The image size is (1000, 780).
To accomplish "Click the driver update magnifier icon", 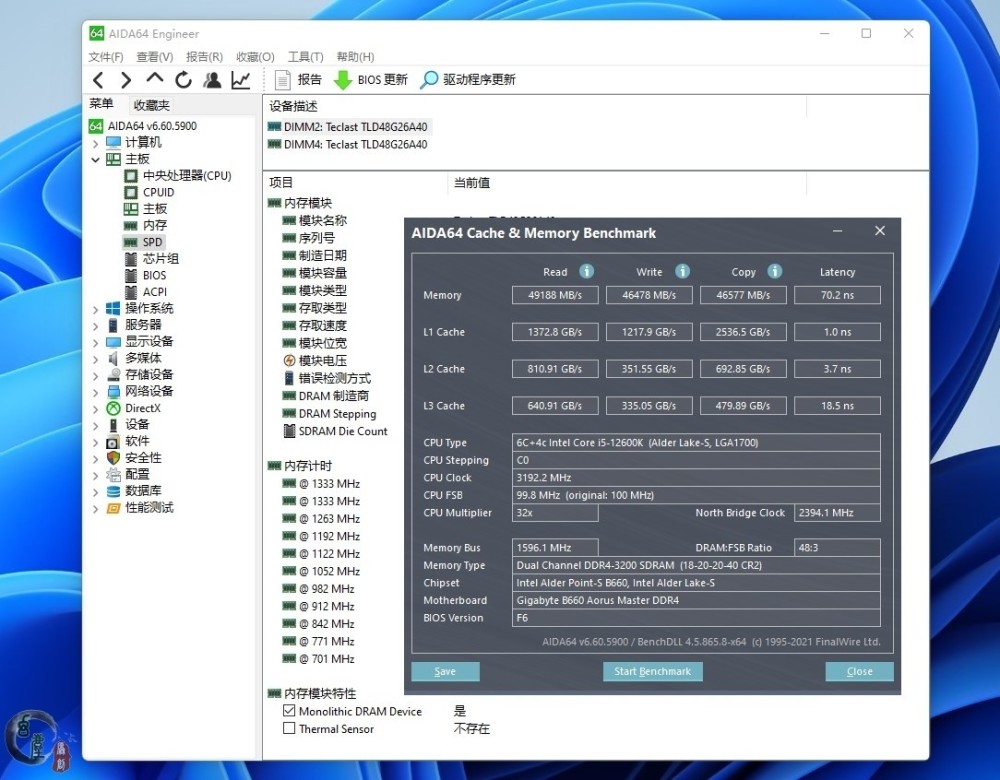I will coord(429,80).
